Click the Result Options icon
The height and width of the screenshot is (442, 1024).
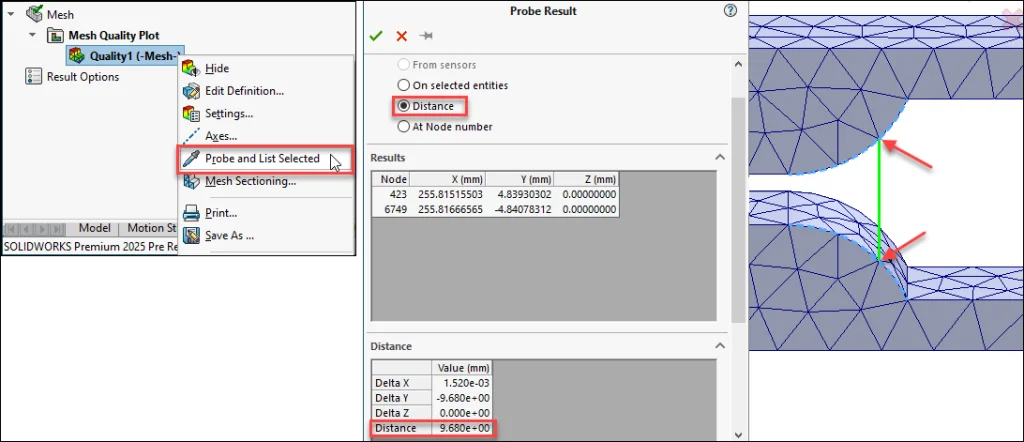[33, 76]
